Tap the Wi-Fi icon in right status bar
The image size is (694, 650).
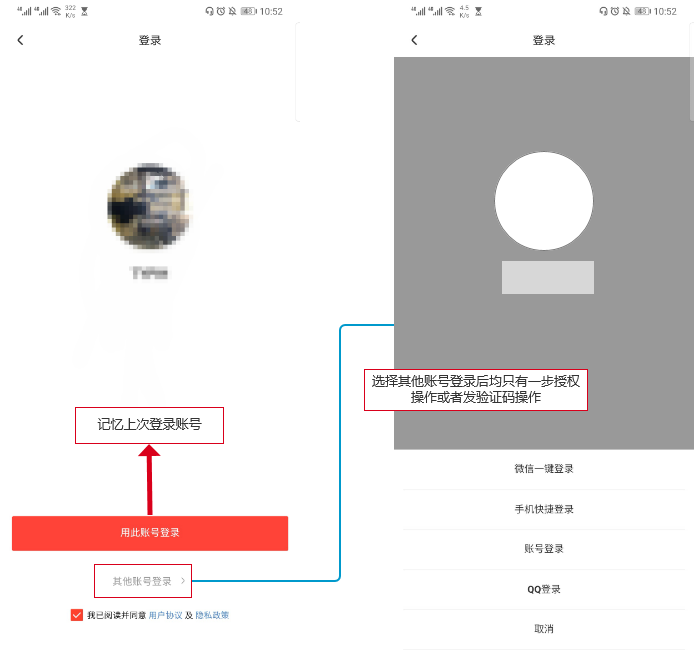(450, 11)
